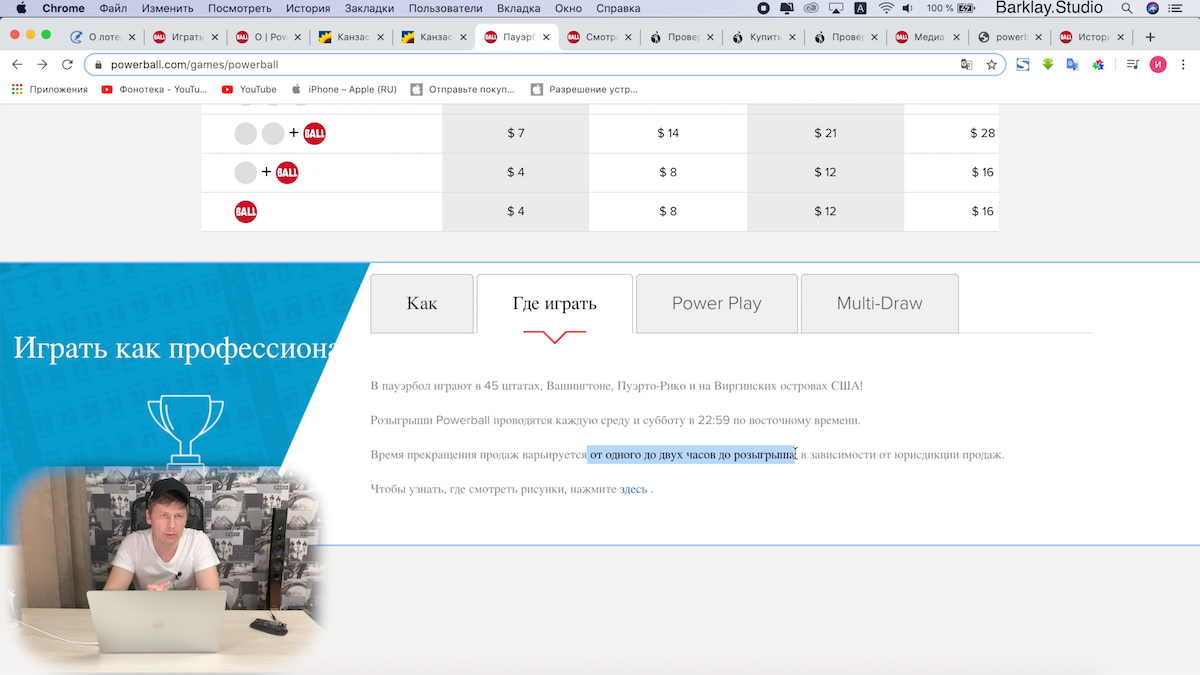Close the 'Купить' browser tab
The width and height of the screenshot is (1200, 675).
pyautogui.click(x=793, y=37)
